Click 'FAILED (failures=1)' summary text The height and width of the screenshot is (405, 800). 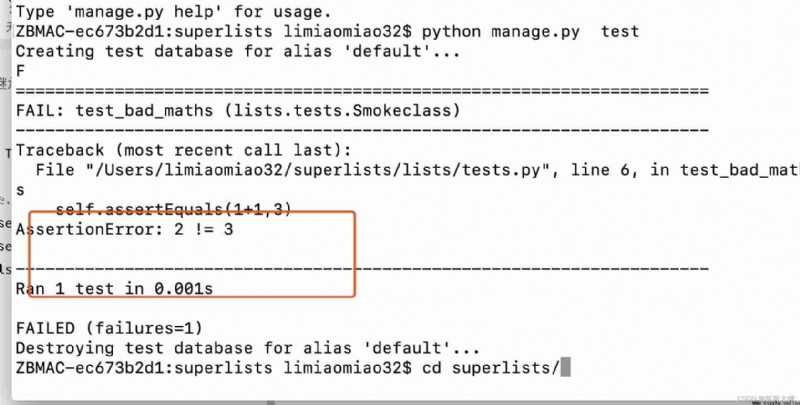tap(109, 327)
